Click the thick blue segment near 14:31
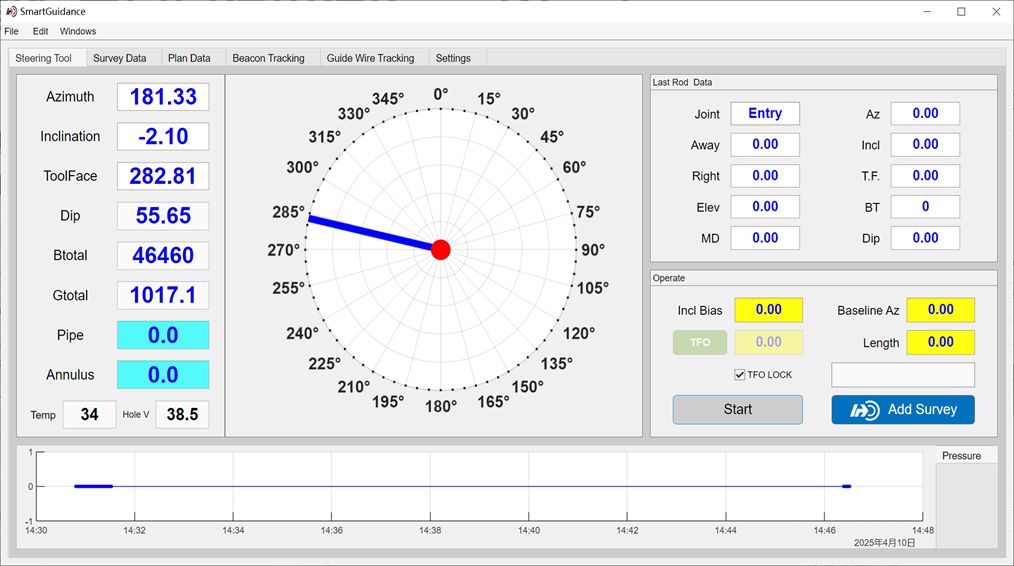Screen dimensions: 1014x566 94,486
